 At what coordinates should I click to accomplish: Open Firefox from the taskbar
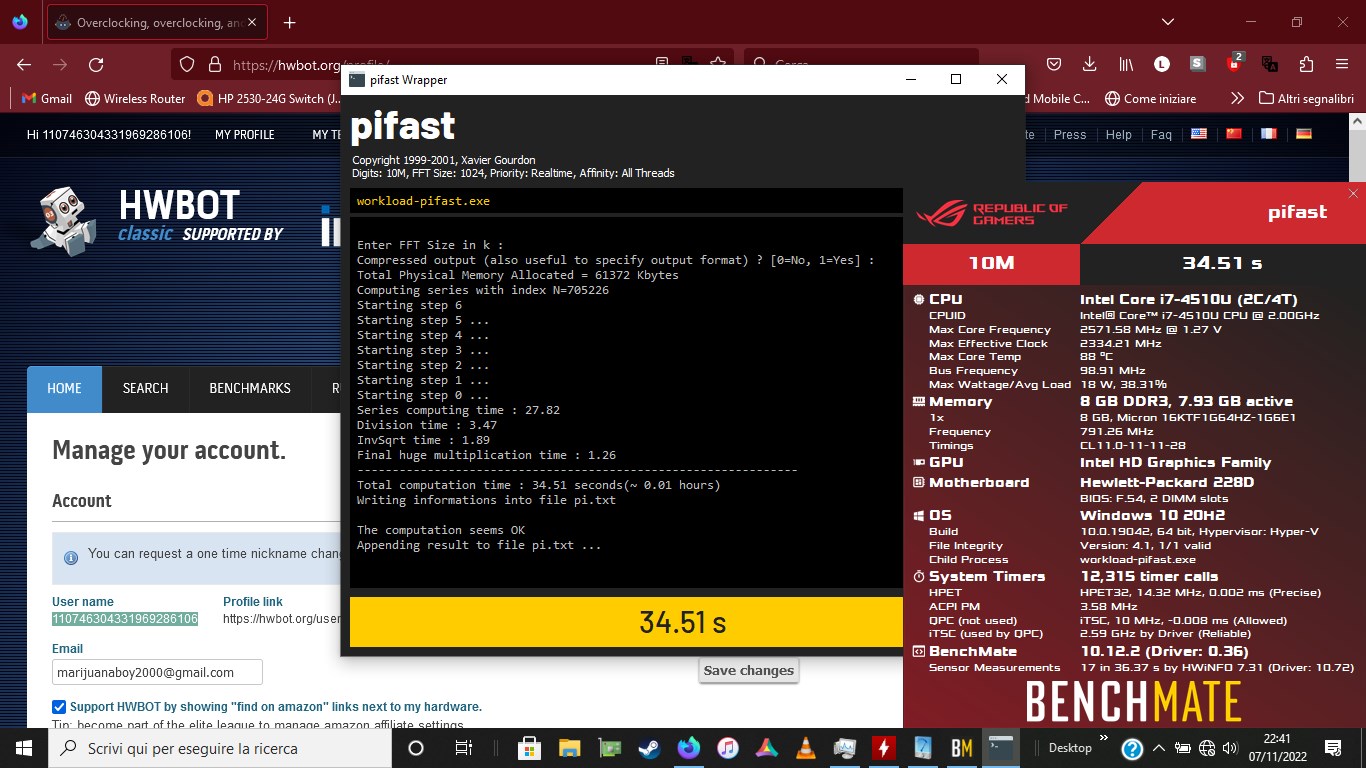(688, 748)
